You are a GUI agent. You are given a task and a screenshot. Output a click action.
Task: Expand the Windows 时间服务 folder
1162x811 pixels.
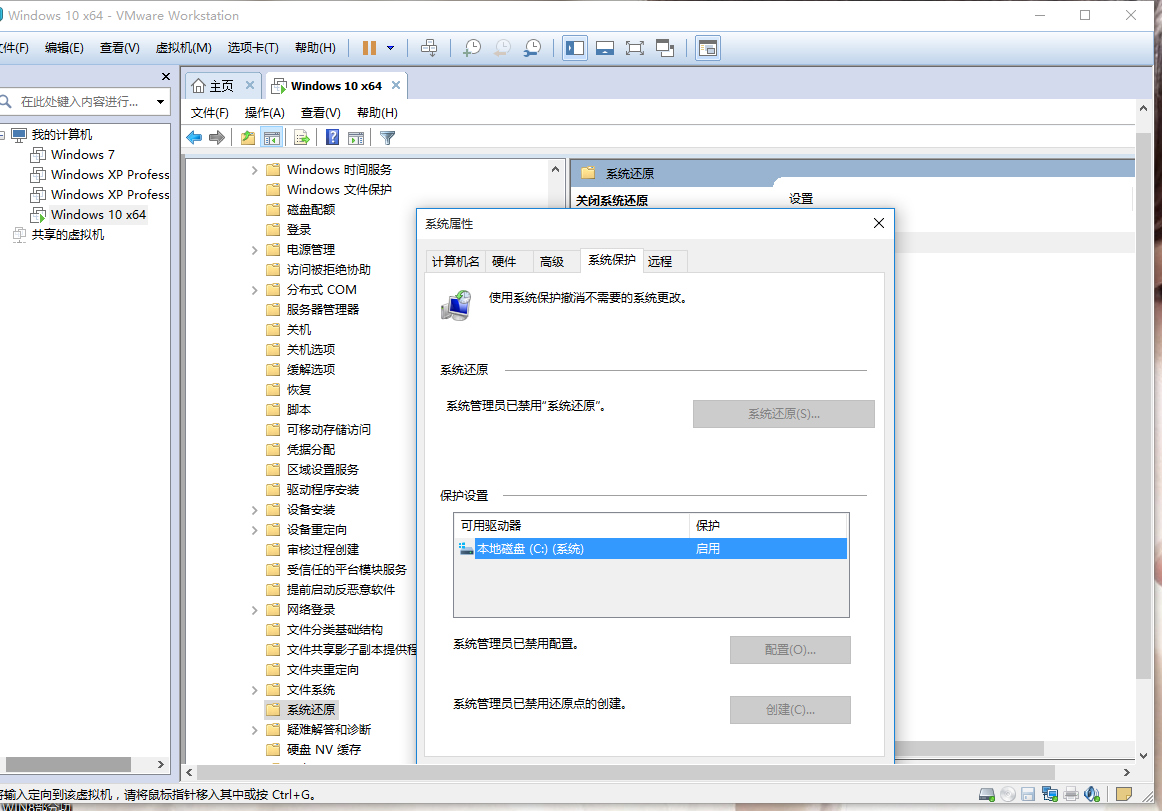254,170
